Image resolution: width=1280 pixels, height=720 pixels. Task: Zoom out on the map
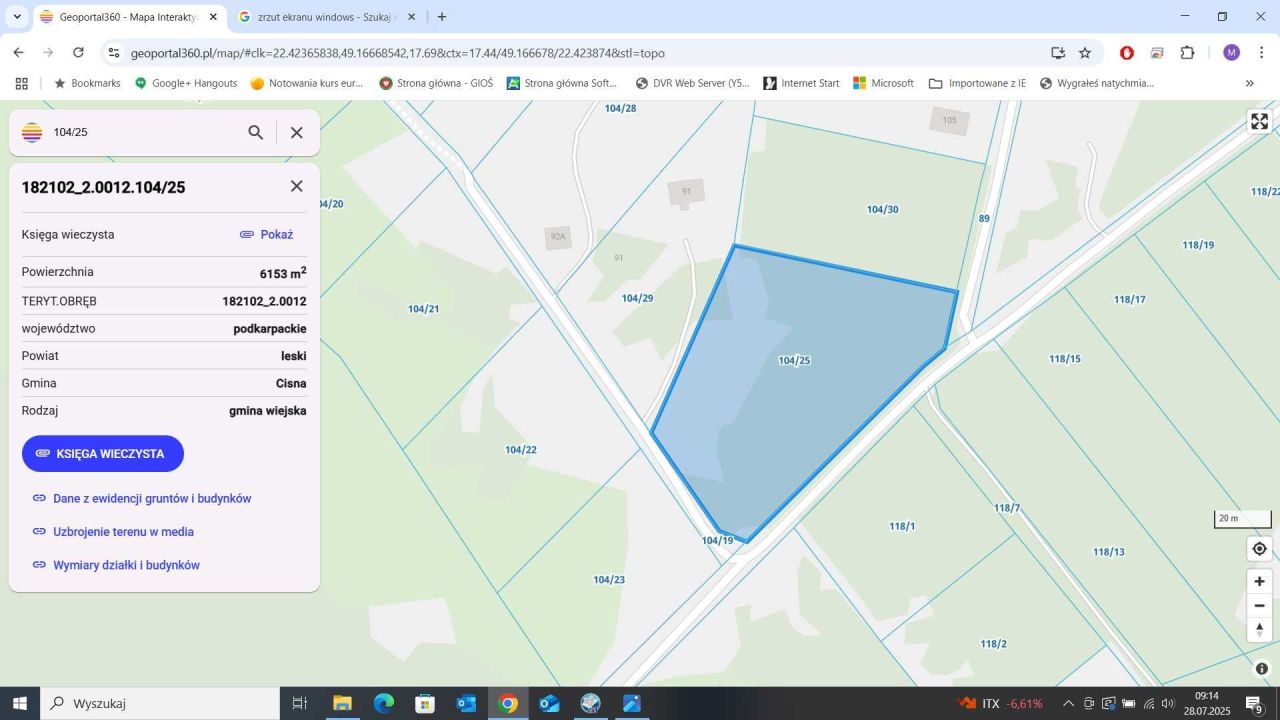pos(1259,605)
